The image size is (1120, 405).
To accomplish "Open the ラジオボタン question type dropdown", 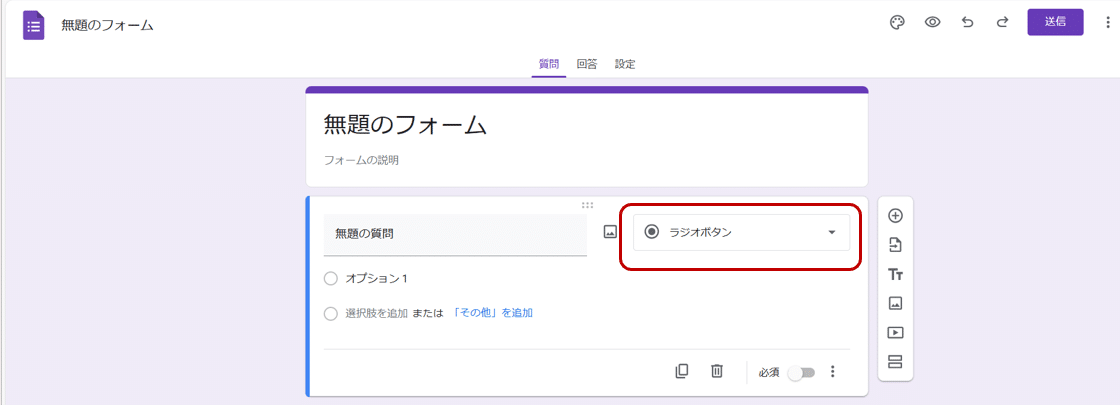I will pos(741,232).
